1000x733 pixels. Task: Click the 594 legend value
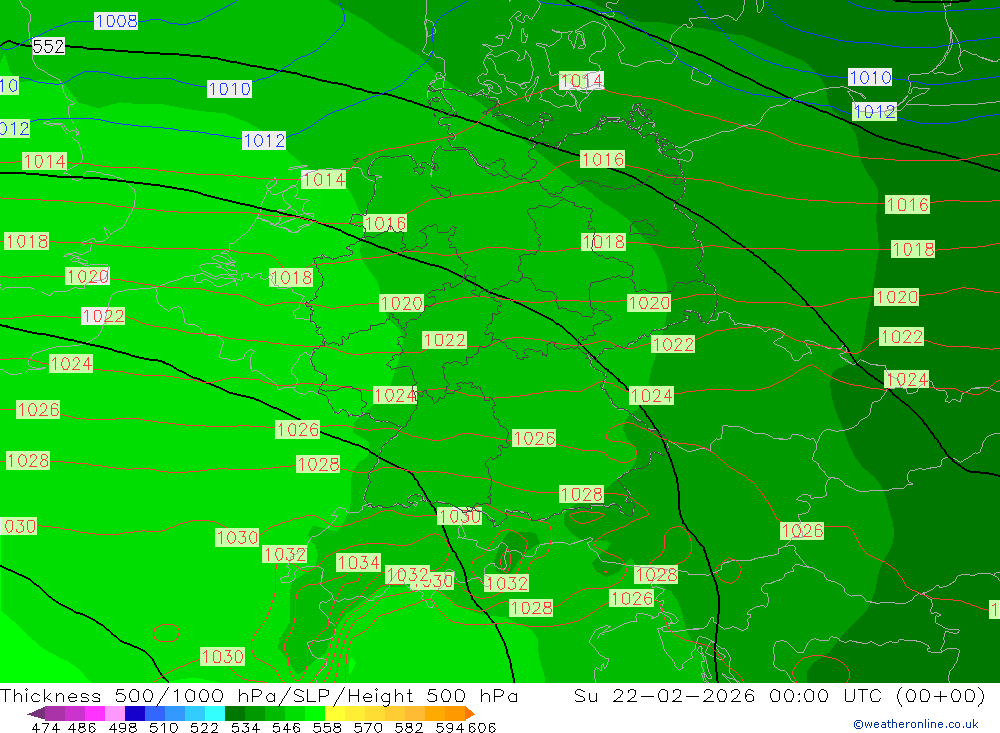pos(450,727)
